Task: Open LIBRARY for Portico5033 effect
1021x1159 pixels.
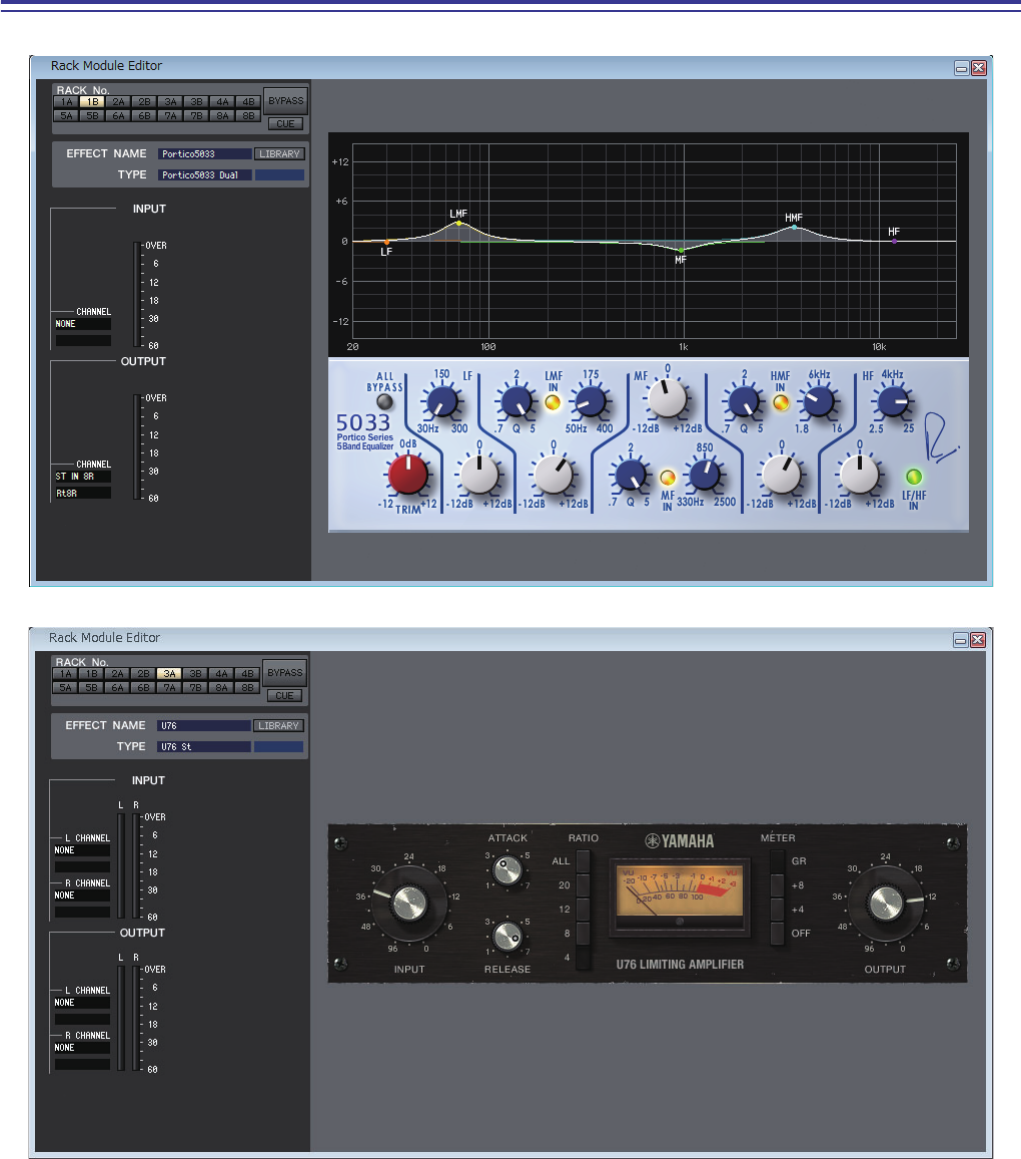Action: coord(279,154)
